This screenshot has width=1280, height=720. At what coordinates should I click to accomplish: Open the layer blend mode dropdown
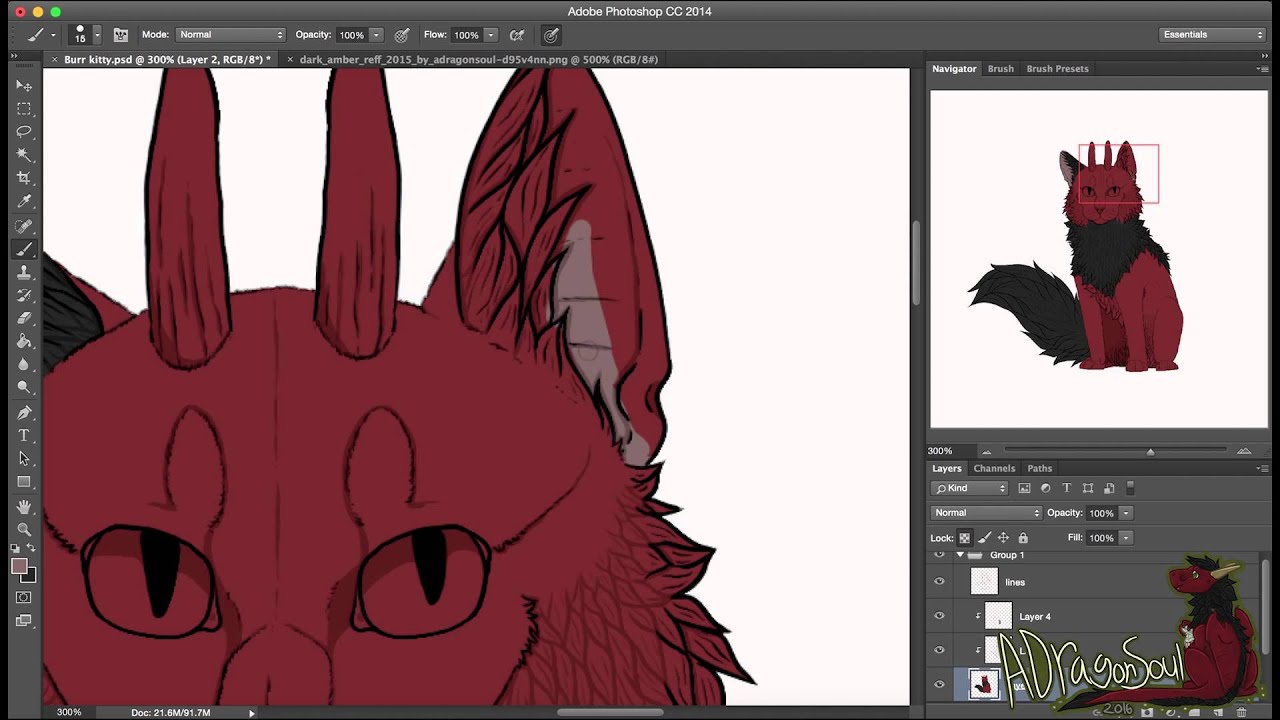tap(986, 513)
